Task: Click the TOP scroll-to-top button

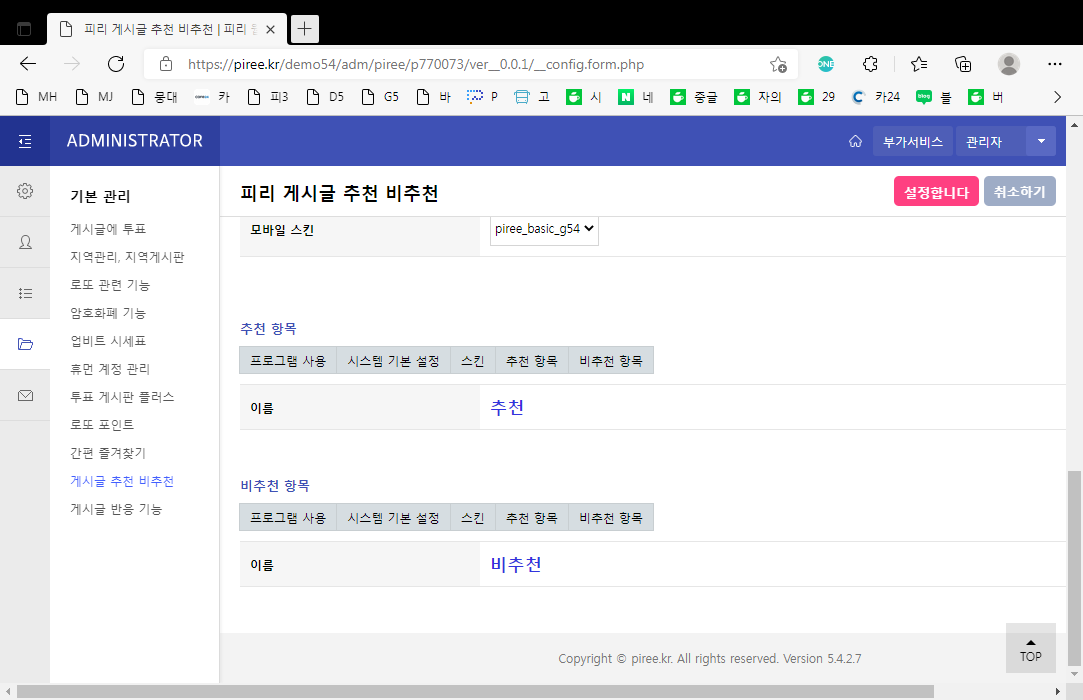Action: (x=1030, y=649)
